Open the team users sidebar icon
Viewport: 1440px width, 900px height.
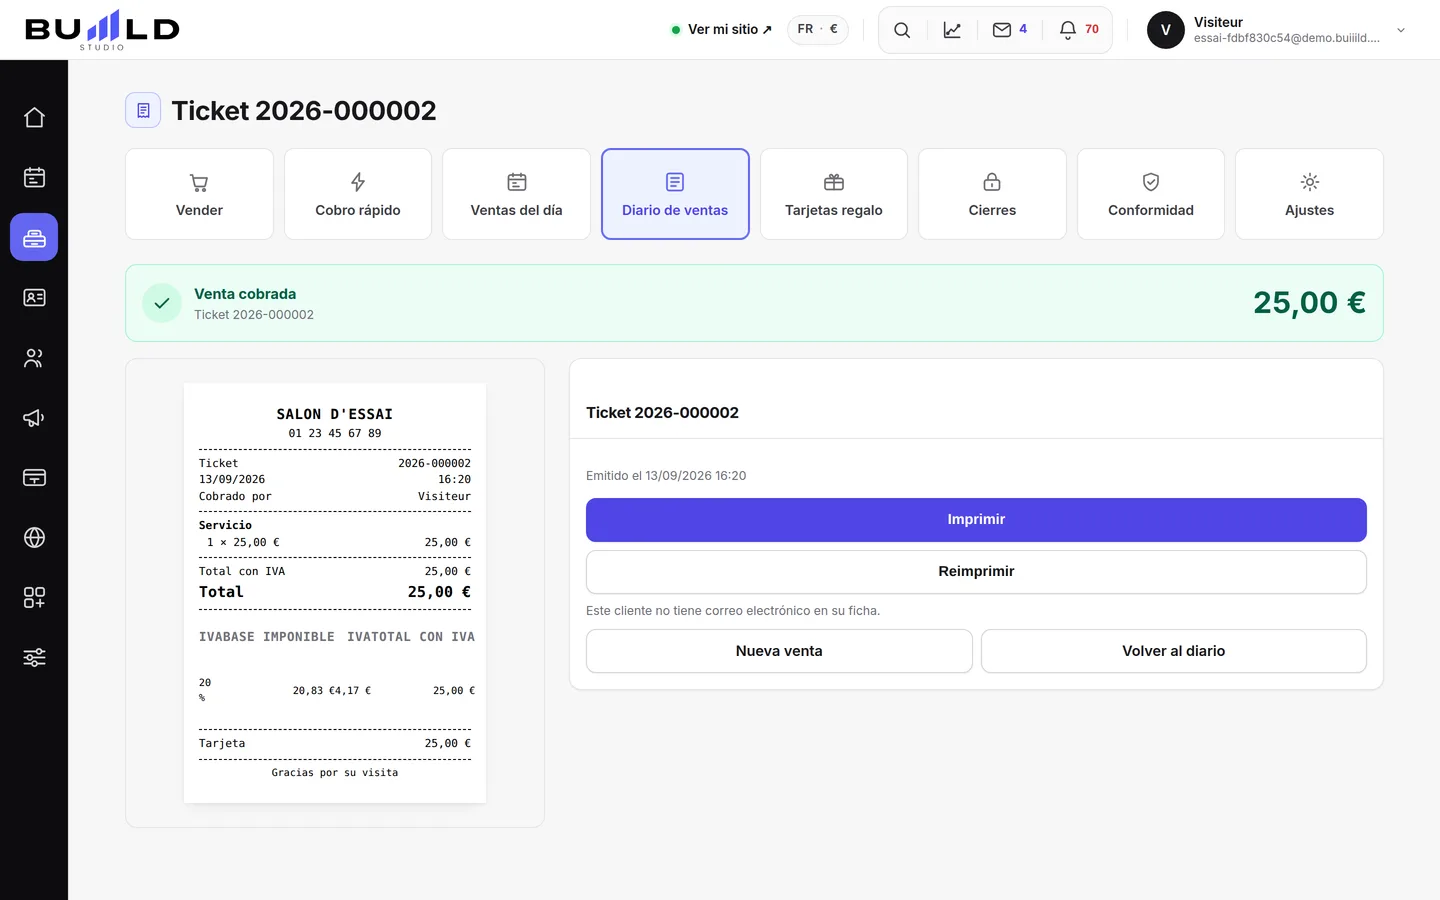coord(34,358)
